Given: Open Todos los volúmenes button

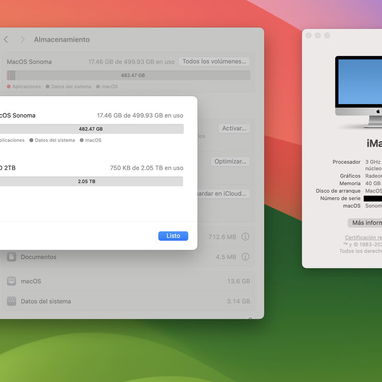Looking at the screenshot, I should click(x=214, y=61).
